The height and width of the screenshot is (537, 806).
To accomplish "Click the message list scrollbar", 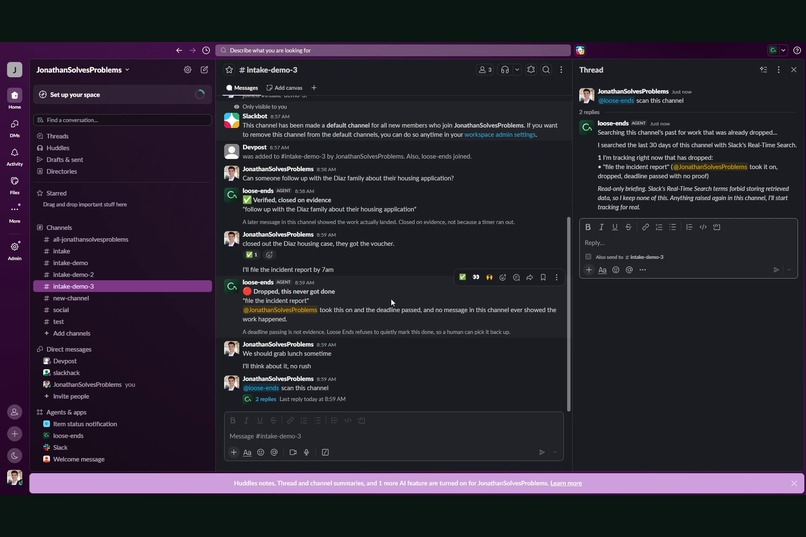I will coord(569,313).
